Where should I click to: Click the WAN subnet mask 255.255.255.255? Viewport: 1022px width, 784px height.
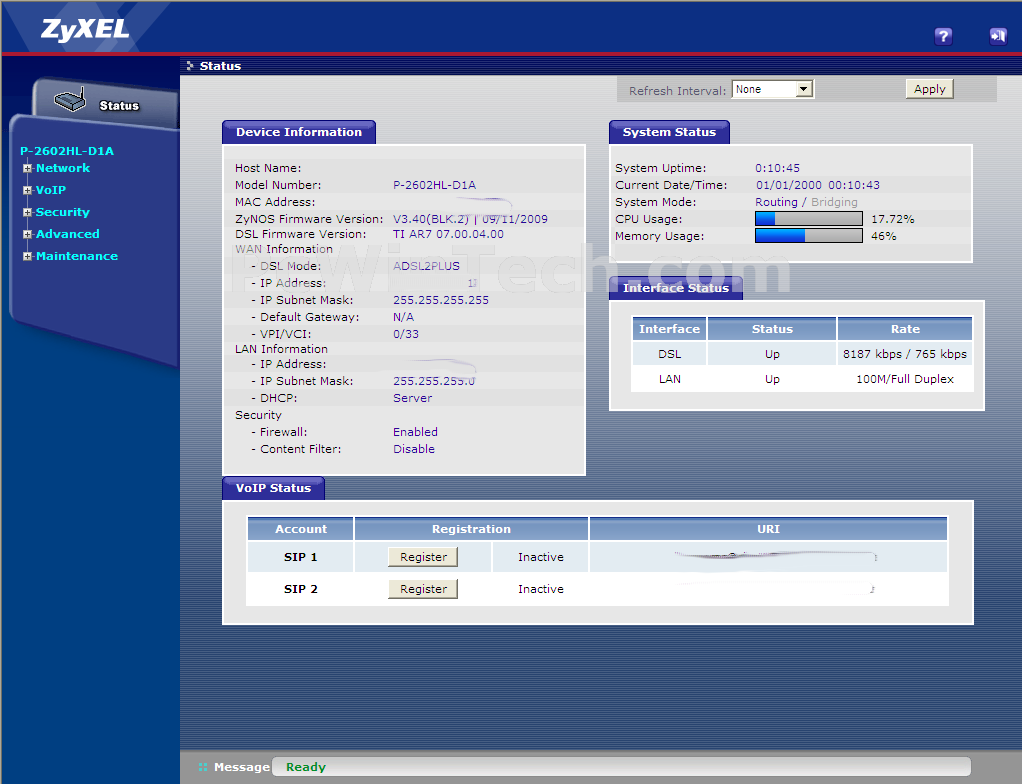[441, 300]
